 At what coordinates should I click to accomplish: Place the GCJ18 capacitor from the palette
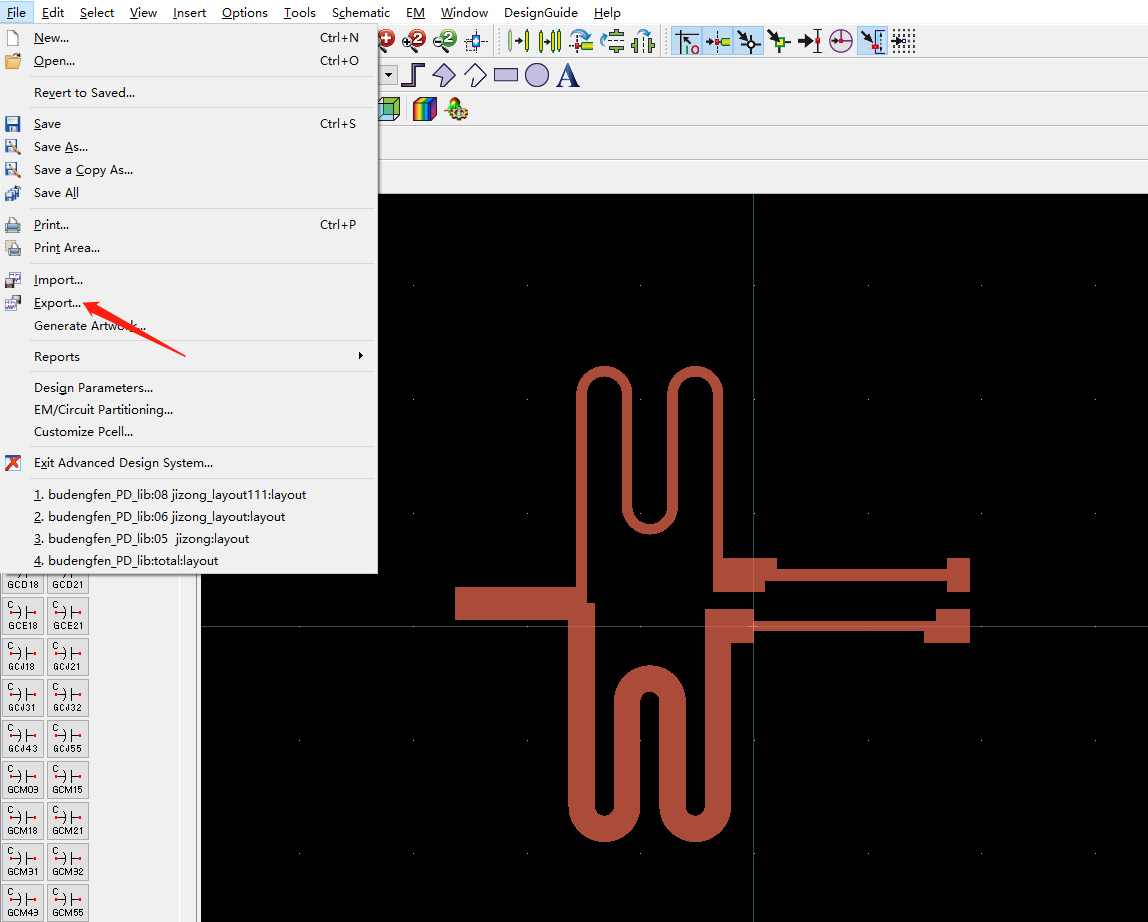[x=23, y=657]
